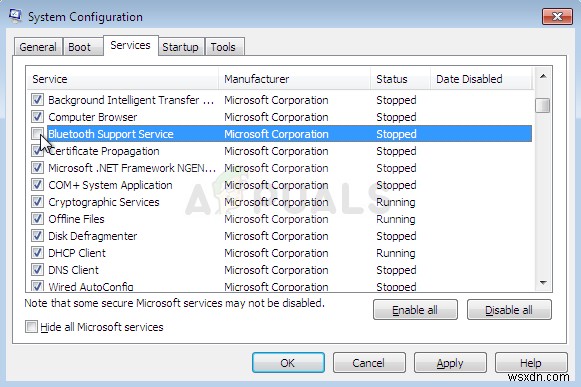Click the Running status of Cryptographic Services
The height and width of the screenshot is (387, 581).
tap(396, 202)
